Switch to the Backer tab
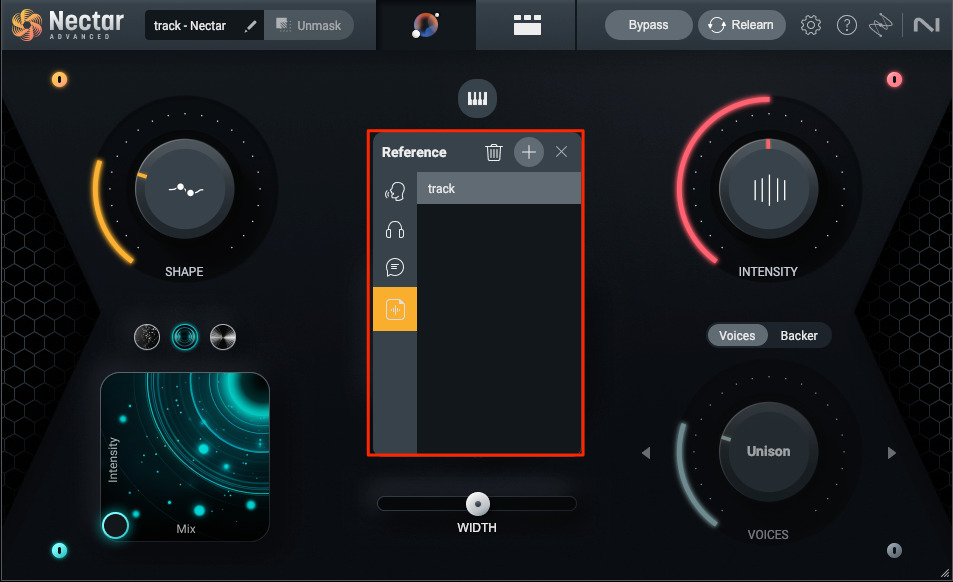953x582 pixels. coord(799,335)
